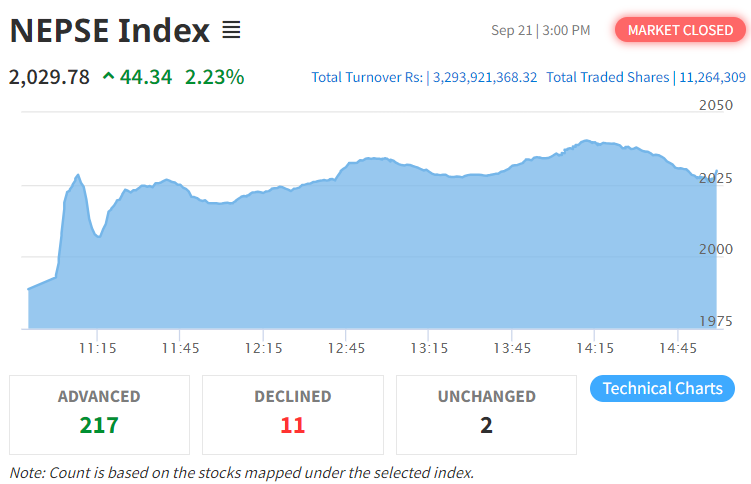Screen dimensions: 751x484
Task: Click the green up arrow change indicator
Action: click(x=108, y=76)
